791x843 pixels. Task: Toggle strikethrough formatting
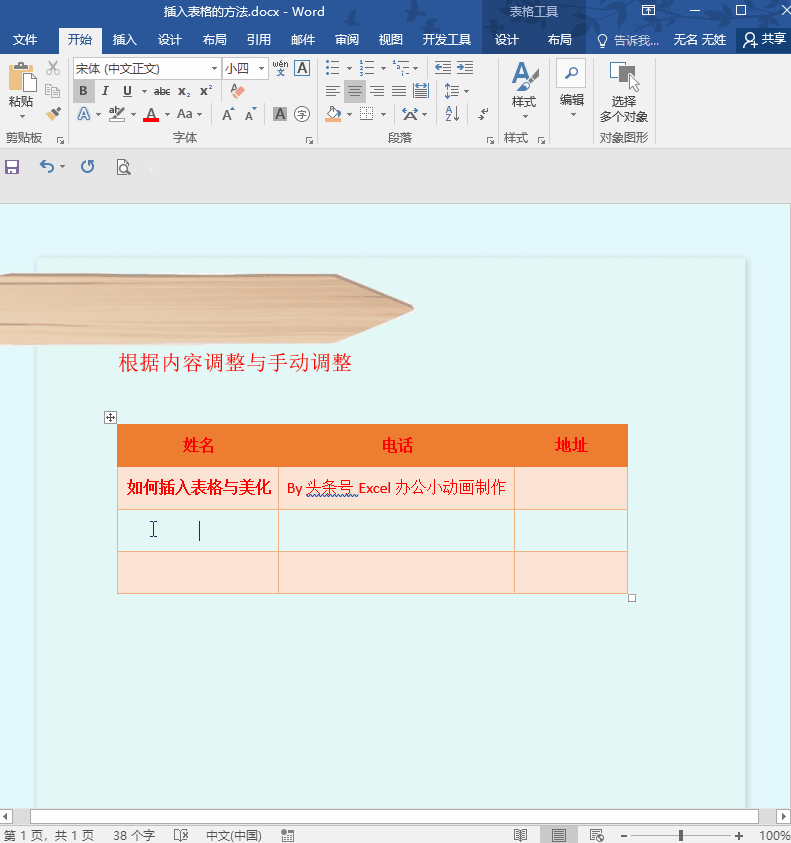162,91
